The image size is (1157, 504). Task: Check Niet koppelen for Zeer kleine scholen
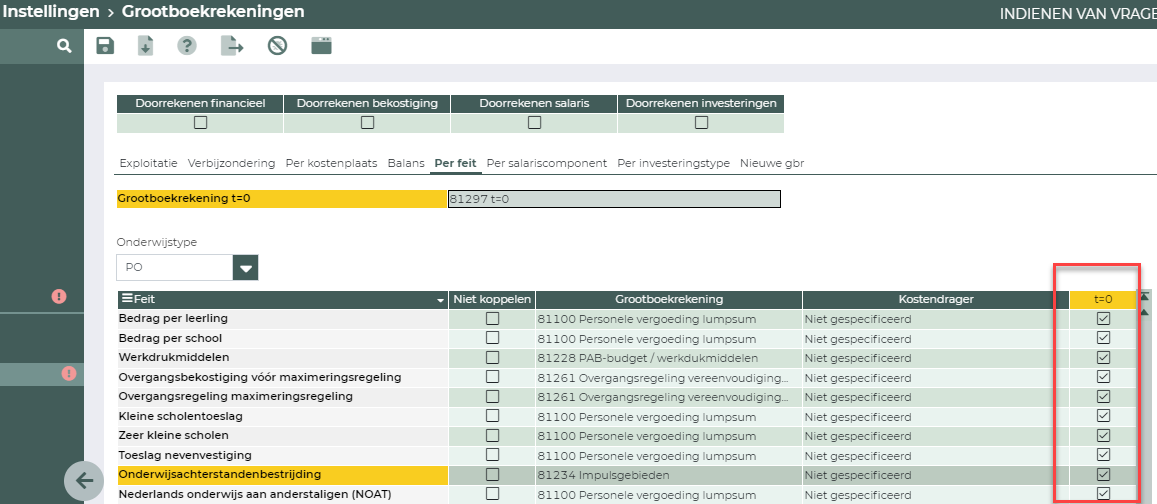[492, 435]
